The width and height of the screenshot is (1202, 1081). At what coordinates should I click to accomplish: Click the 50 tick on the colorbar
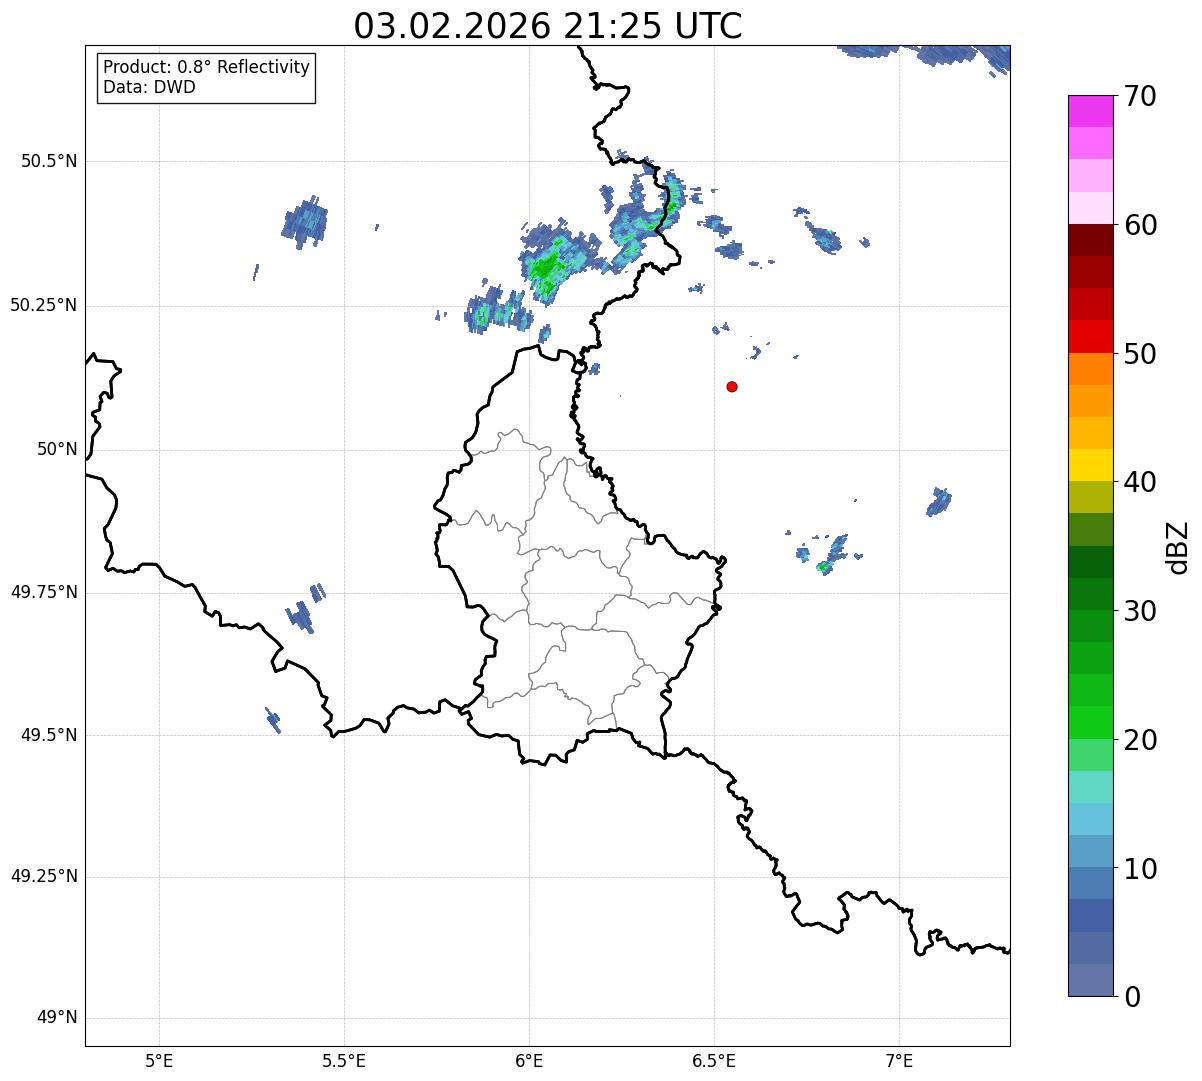pyautogui.click(x=1140, y=354)
